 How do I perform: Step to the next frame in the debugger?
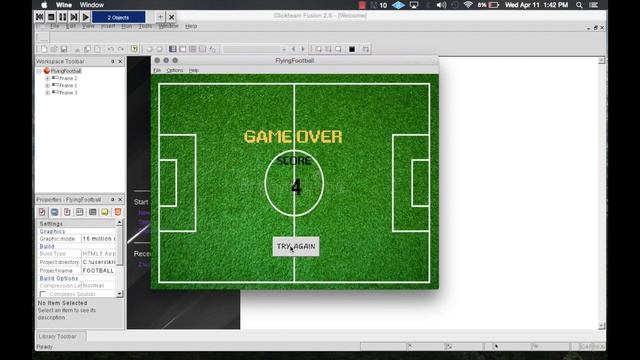[x=74, y=17]
